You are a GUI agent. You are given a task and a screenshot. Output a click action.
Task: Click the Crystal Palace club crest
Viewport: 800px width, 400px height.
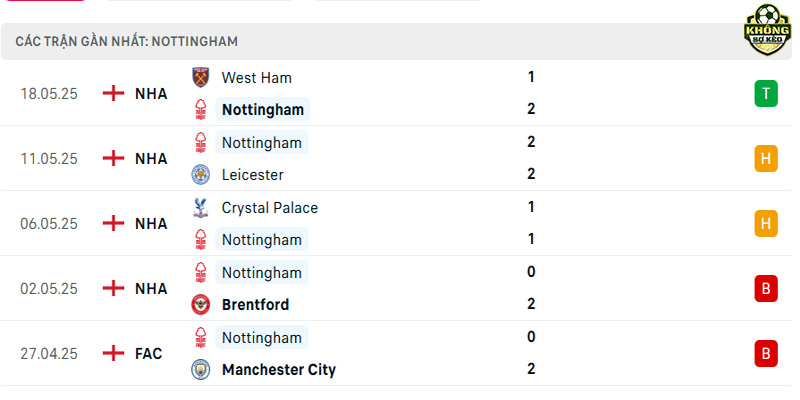201,208
